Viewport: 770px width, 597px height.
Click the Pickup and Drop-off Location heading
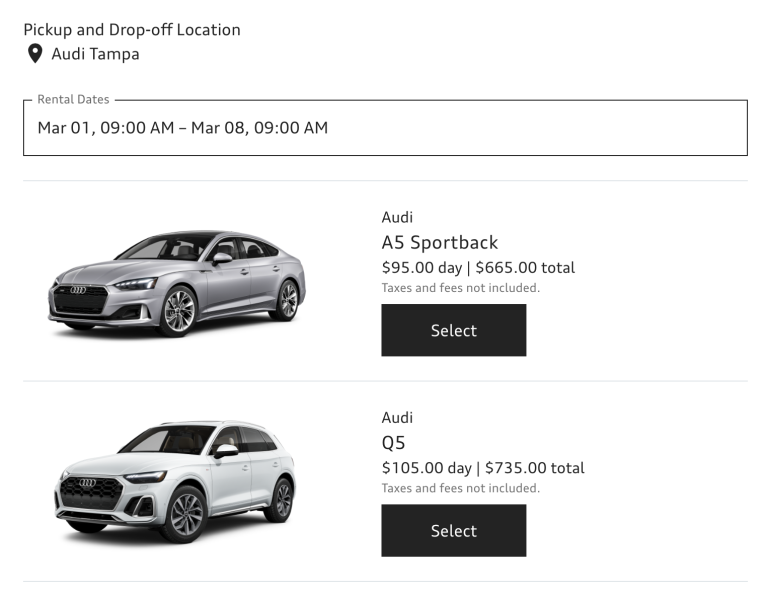(132, 30)
